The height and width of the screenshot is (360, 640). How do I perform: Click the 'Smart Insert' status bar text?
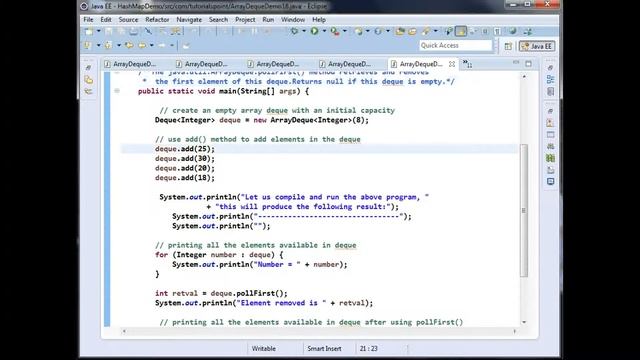pyautogui.click(x=324, y=349)
